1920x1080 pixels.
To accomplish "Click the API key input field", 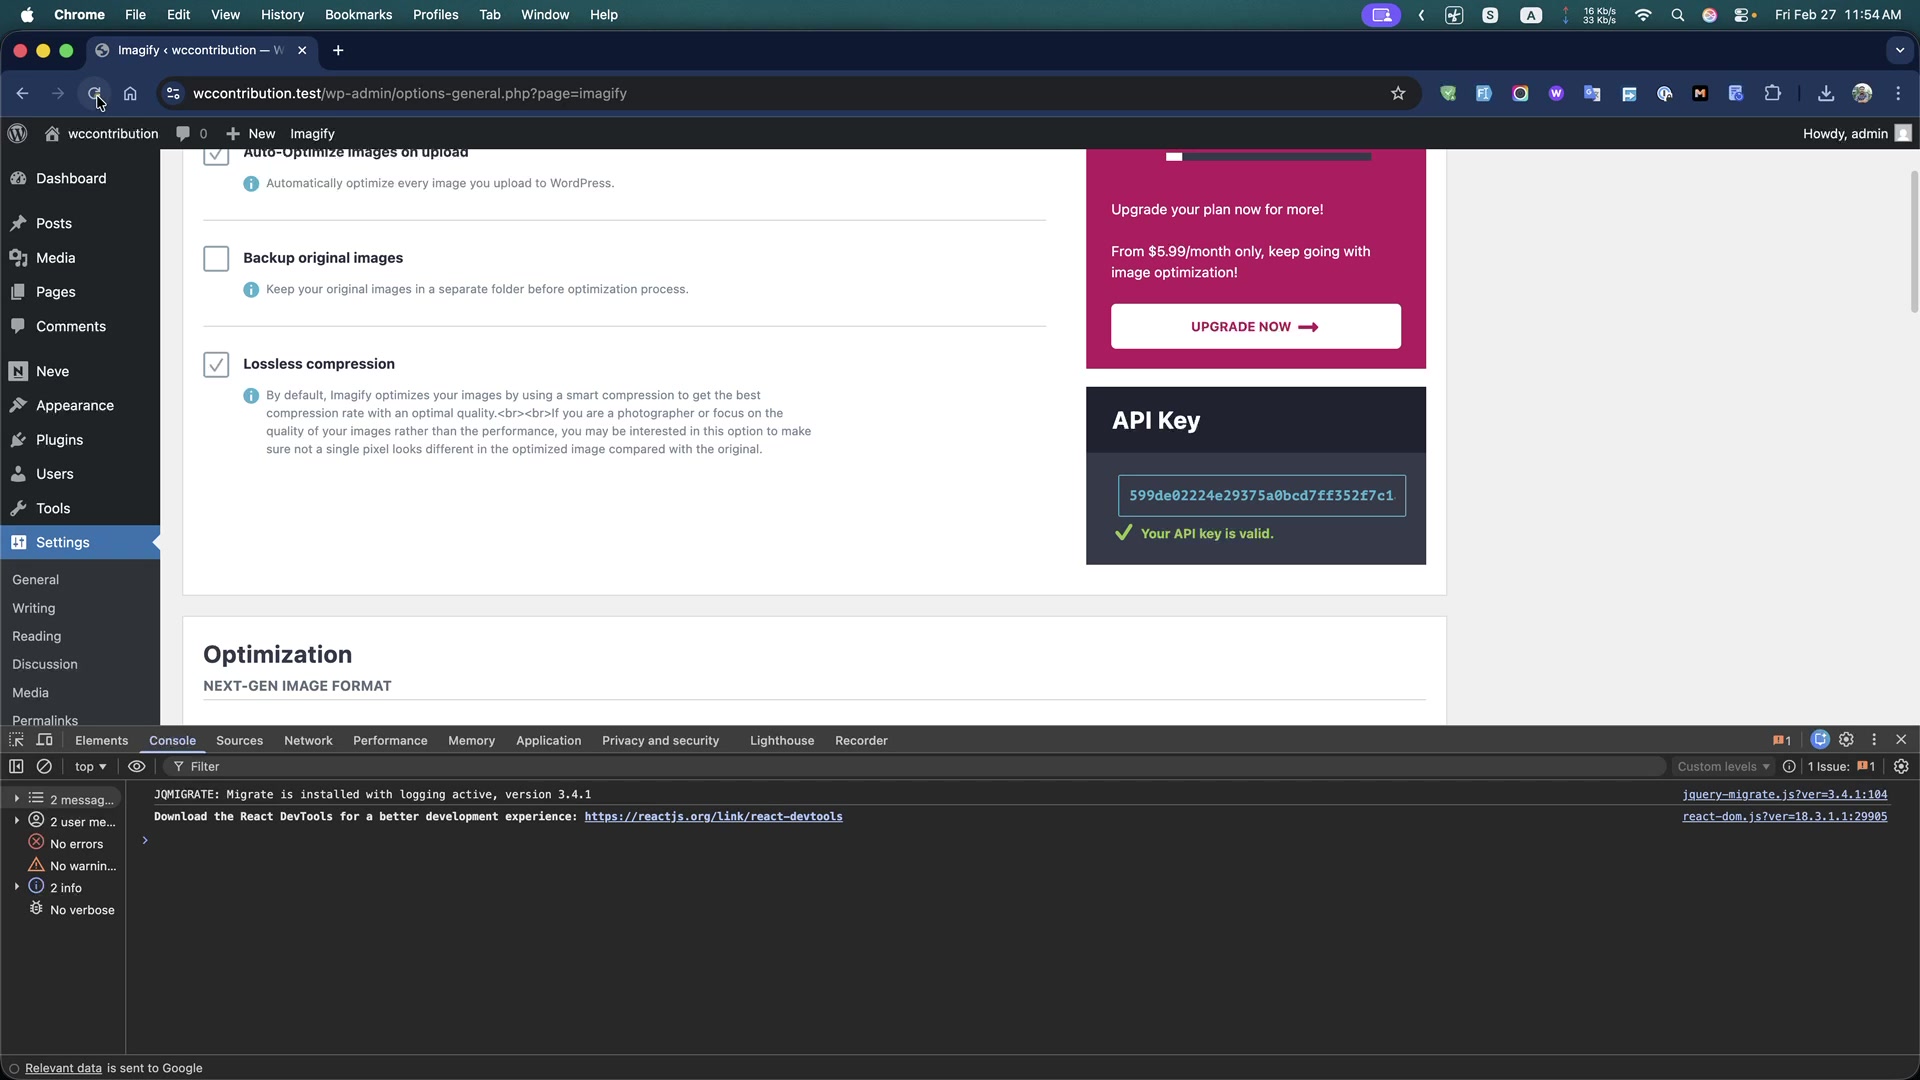I will click(1261, 496).
